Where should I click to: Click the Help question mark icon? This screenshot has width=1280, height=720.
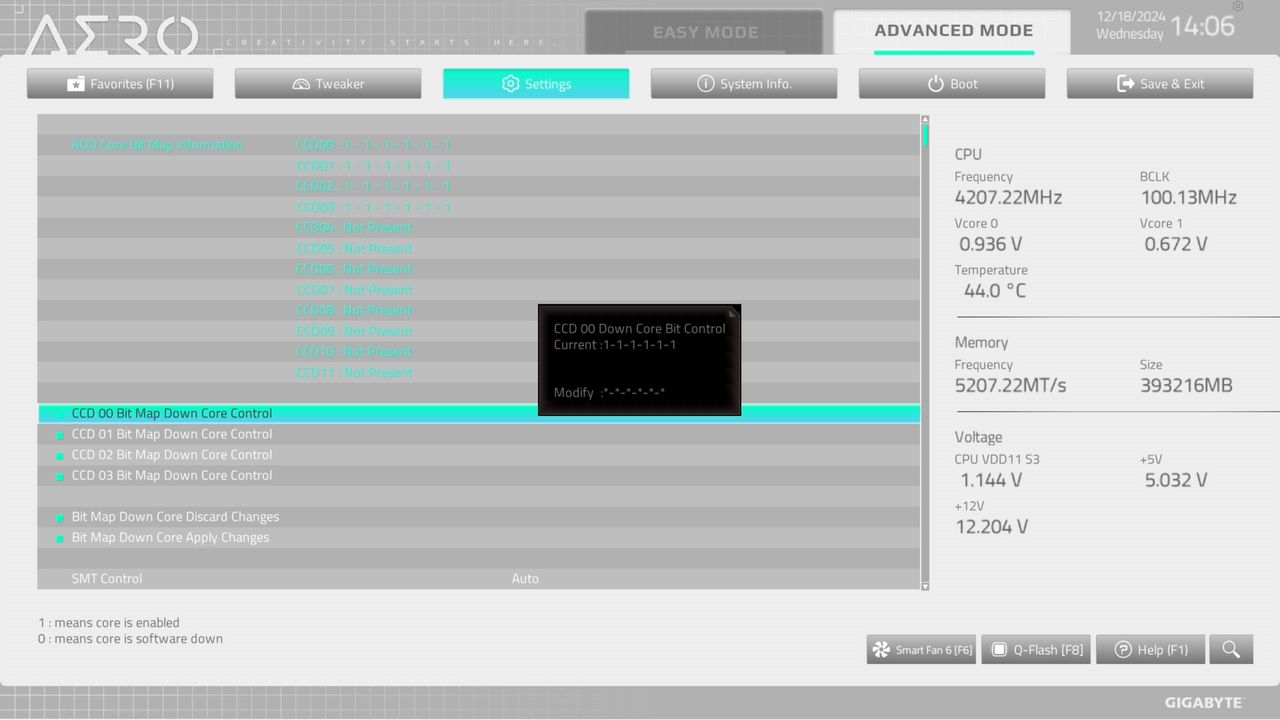tap(1123, 650)
